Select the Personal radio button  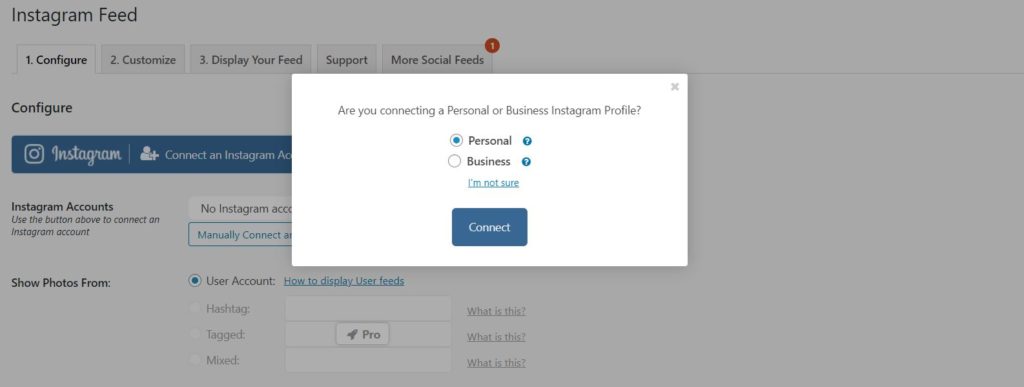(x=456, y=140)
